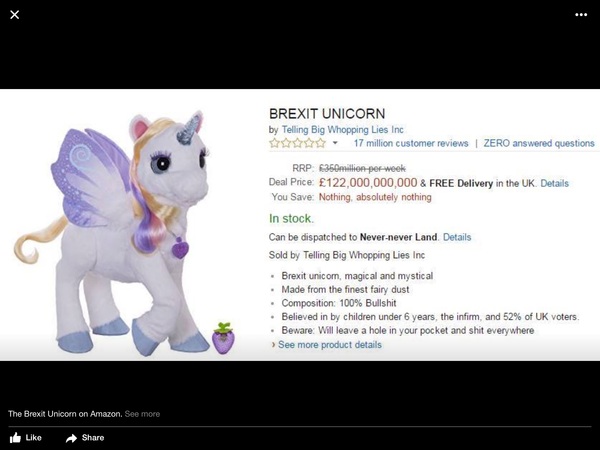Expand caption with See more

(142, 413)
